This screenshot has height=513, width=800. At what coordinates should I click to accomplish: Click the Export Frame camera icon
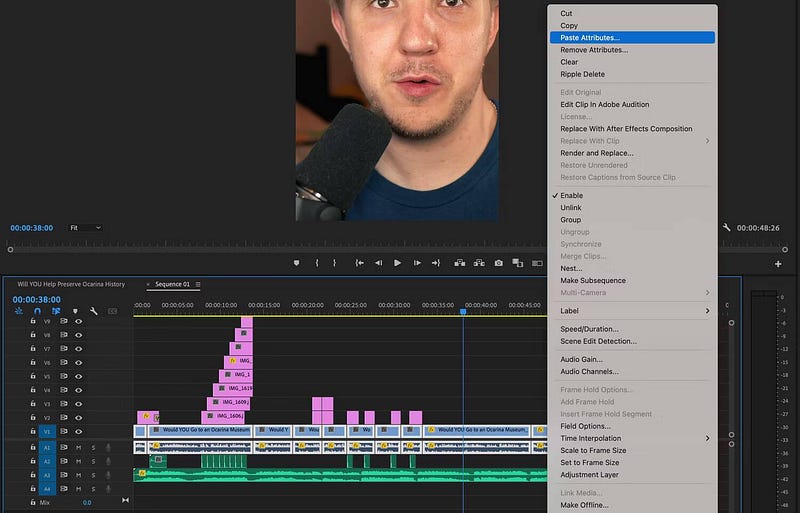[x=498, y=263]
